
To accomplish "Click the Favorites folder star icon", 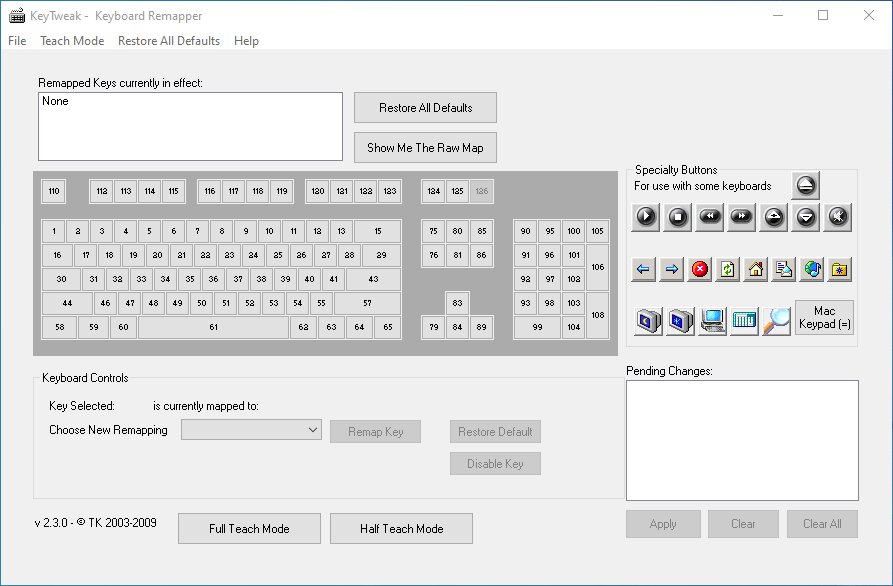I will pyautogui.click(x=840, y=269).
